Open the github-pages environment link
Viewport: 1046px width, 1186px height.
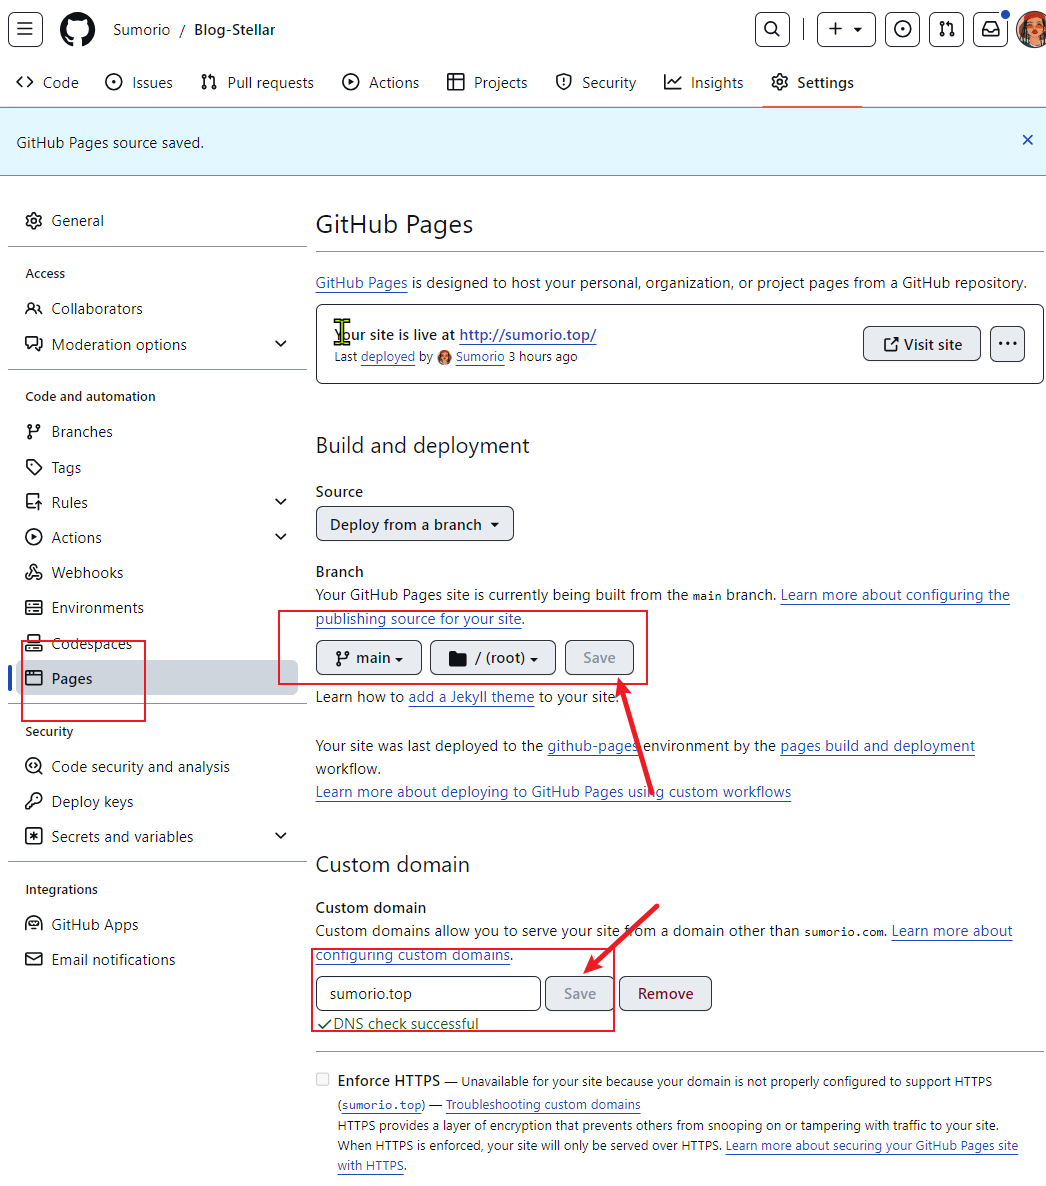point(593,746)
